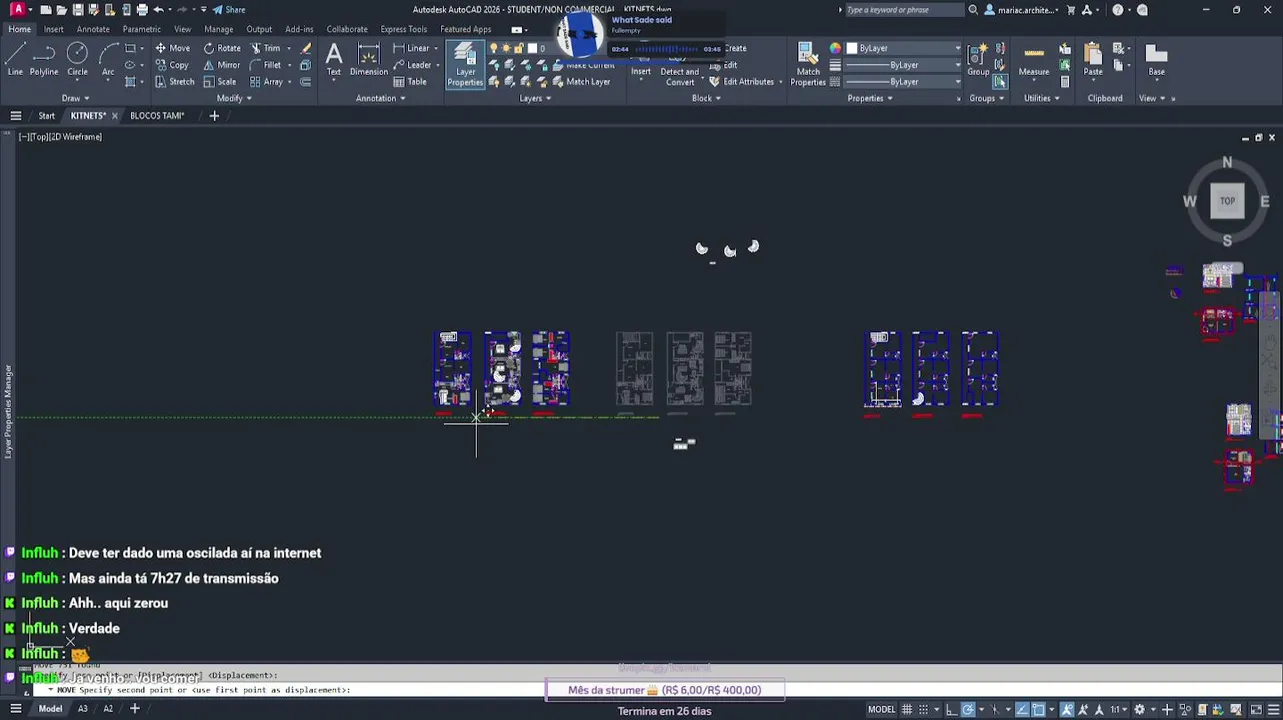Click the keyword search field
Image resolution: width=1283 pixels, height=720 pixels.
click(x=904, y=10)
